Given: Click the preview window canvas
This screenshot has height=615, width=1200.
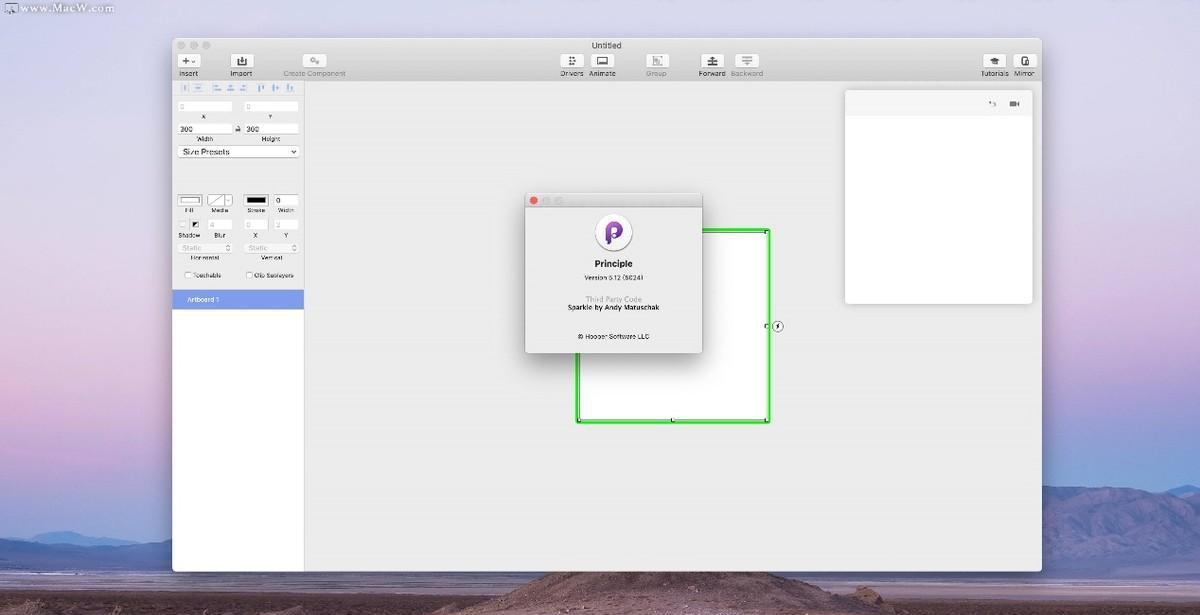Looking at the screenshot, I should [938, 209].
